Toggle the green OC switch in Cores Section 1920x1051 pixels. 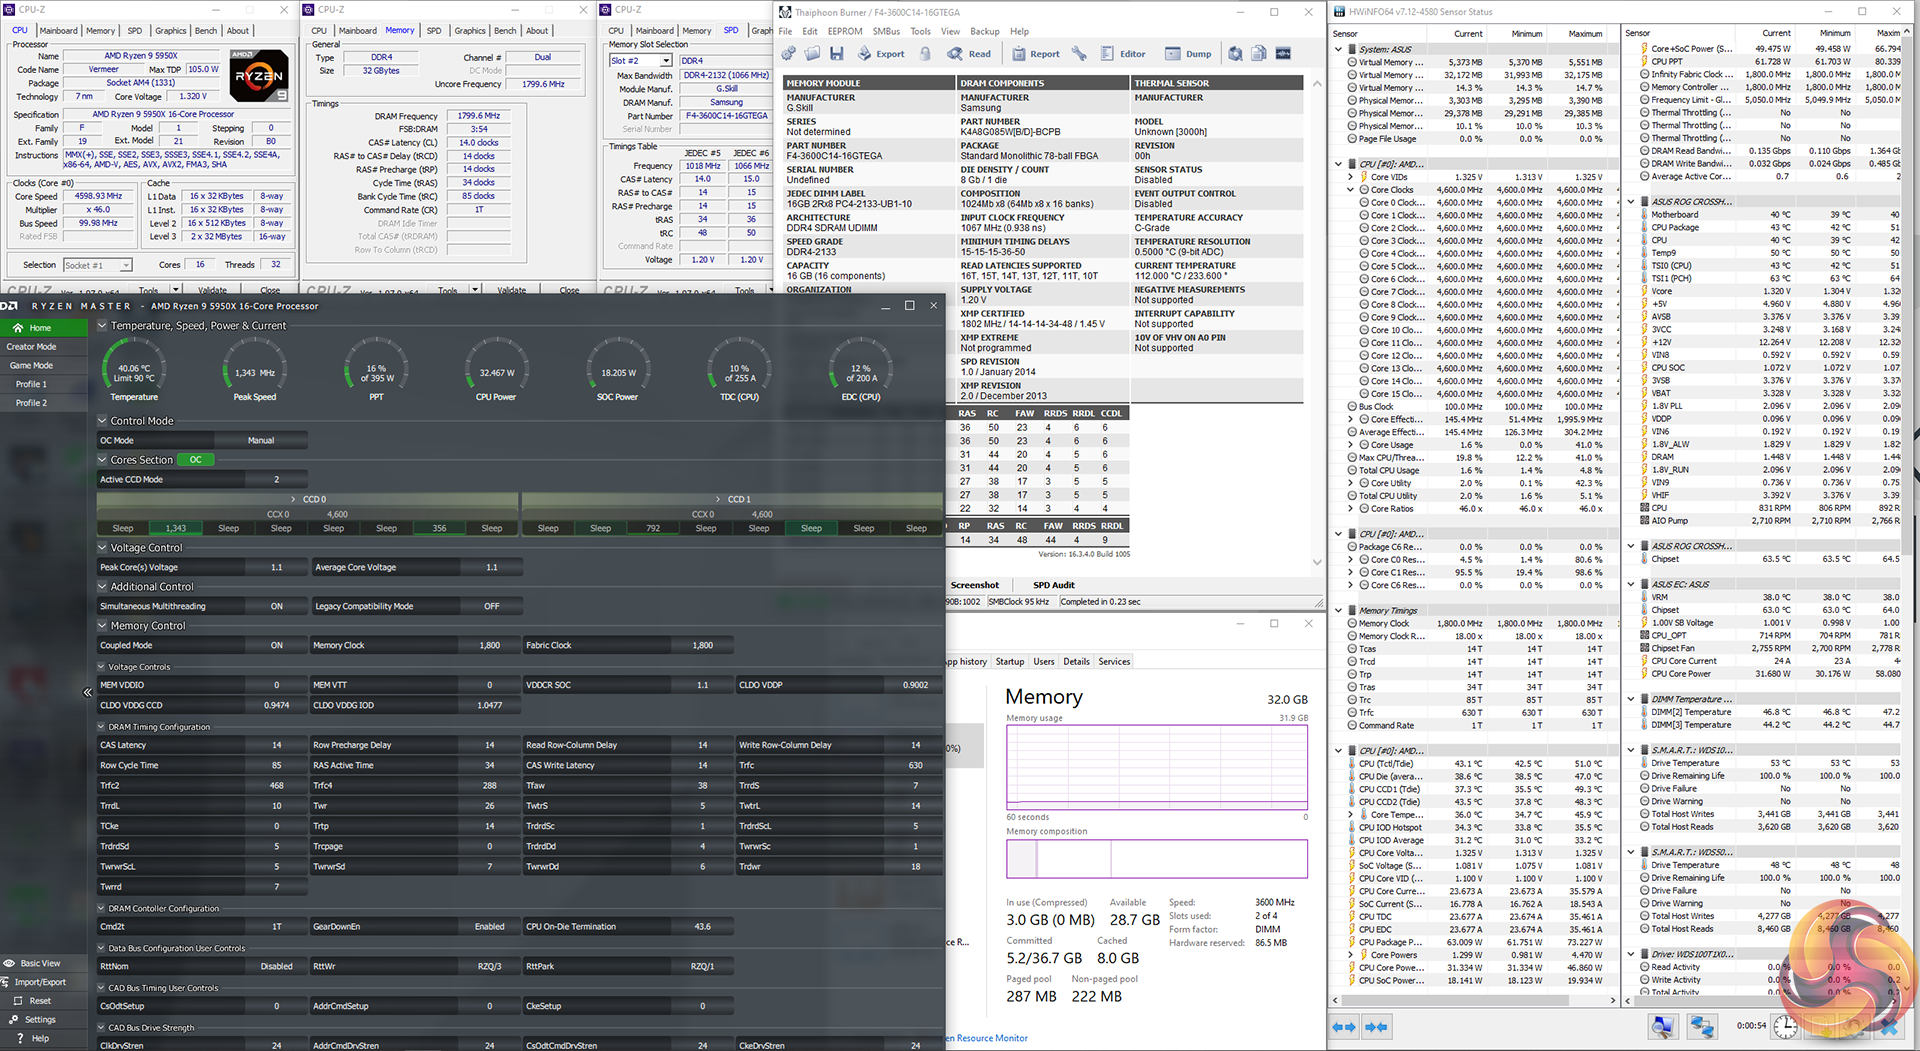pyautogui.click(x=196, y=460)
